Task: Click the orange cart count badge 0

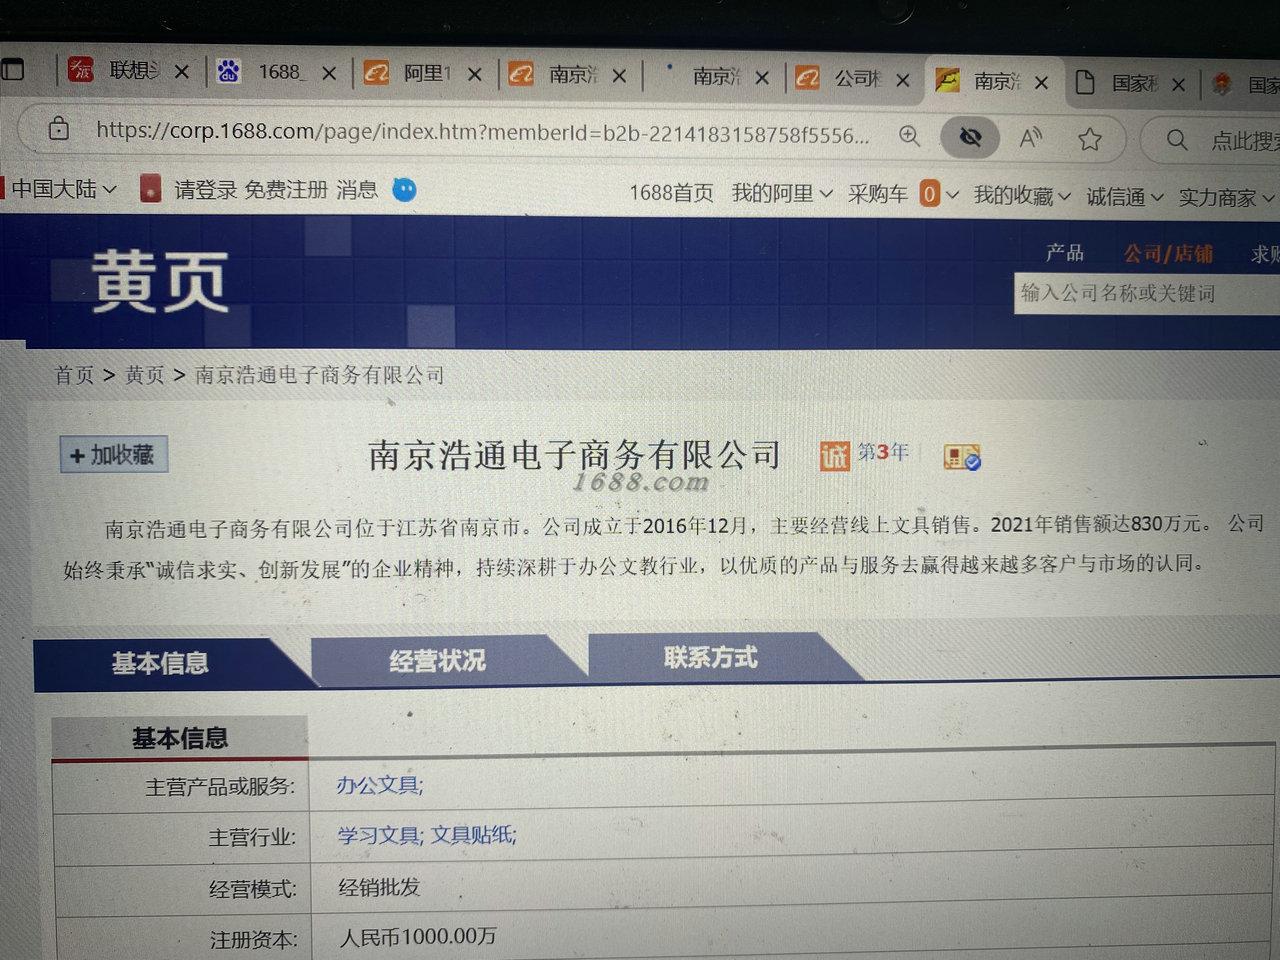Action: point(930,194)
